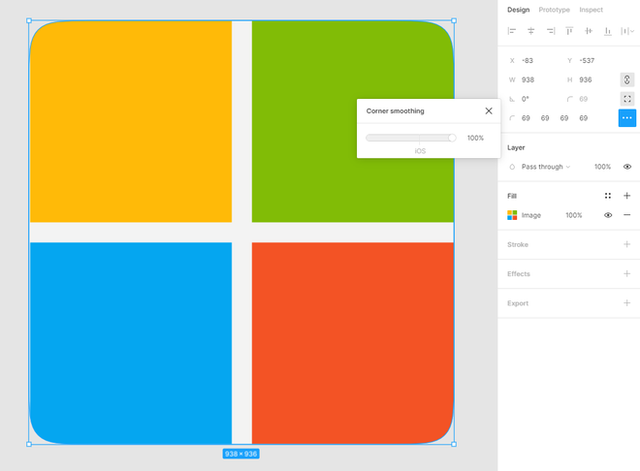Image resolution: width=640 pixels, height=471 pixels.
Task: Click the iOS preset marker on slider
Action: 420,151
